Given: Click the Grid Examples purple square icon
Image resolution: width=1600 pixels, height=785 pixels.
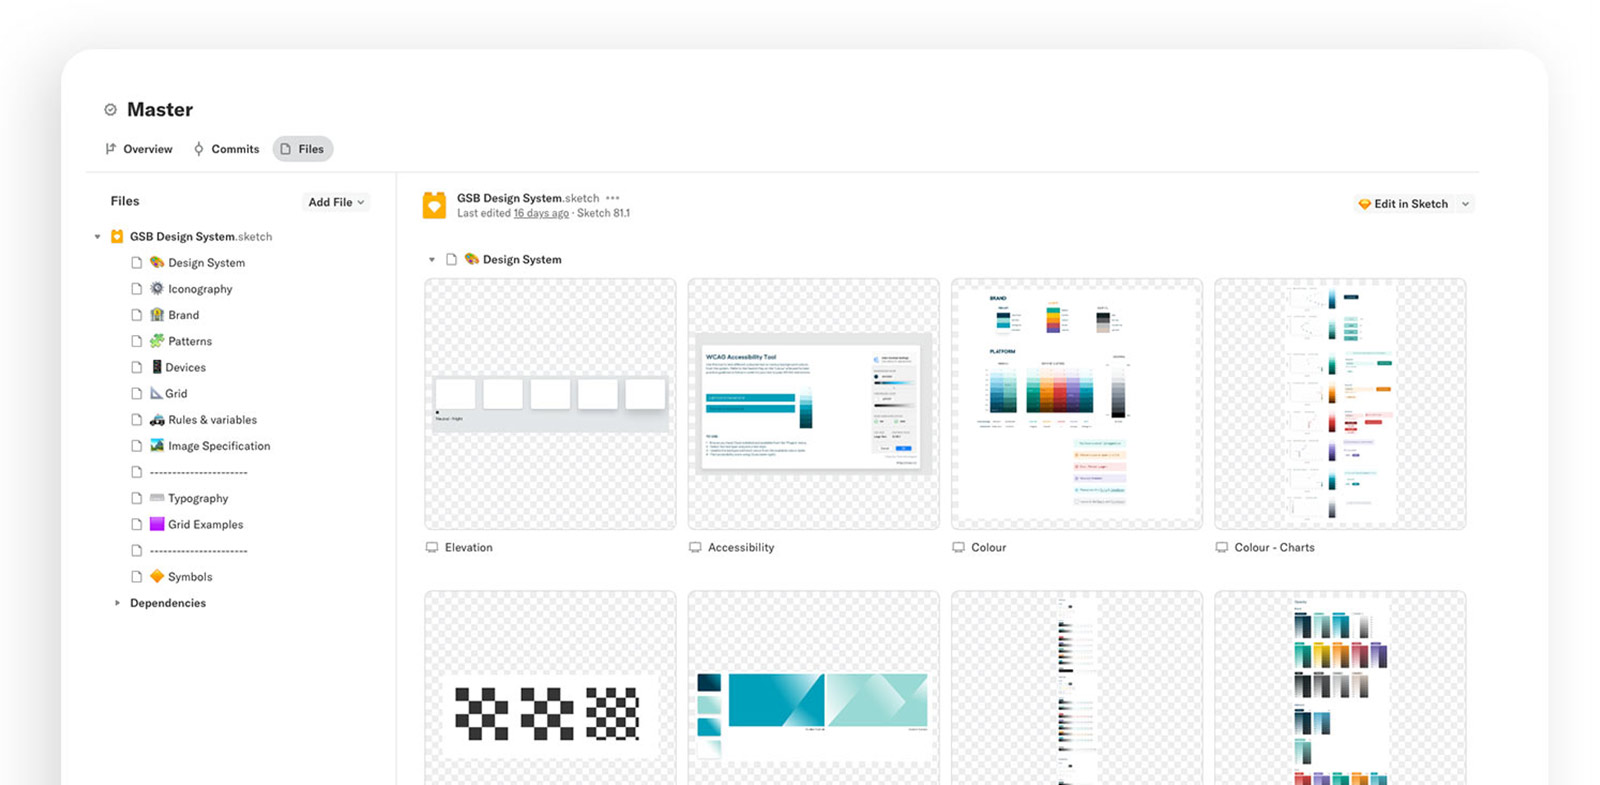Looking at the screenshot, I should click(157, 524).
